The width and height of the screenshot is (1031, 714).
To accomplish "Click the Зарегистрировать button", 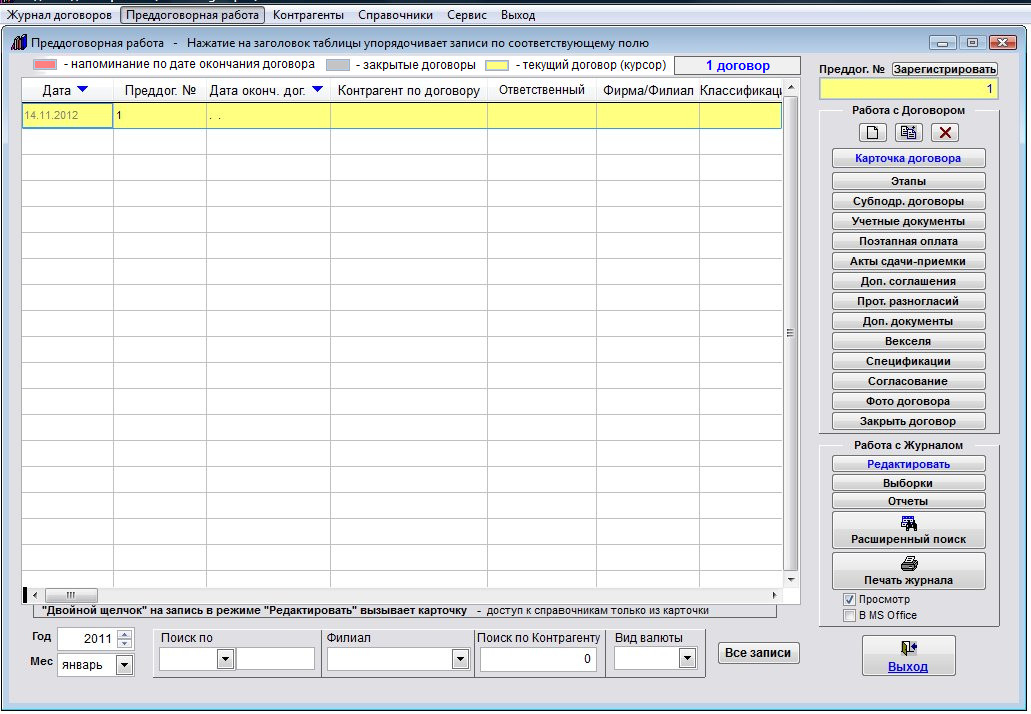I will (x=944, y=69).
